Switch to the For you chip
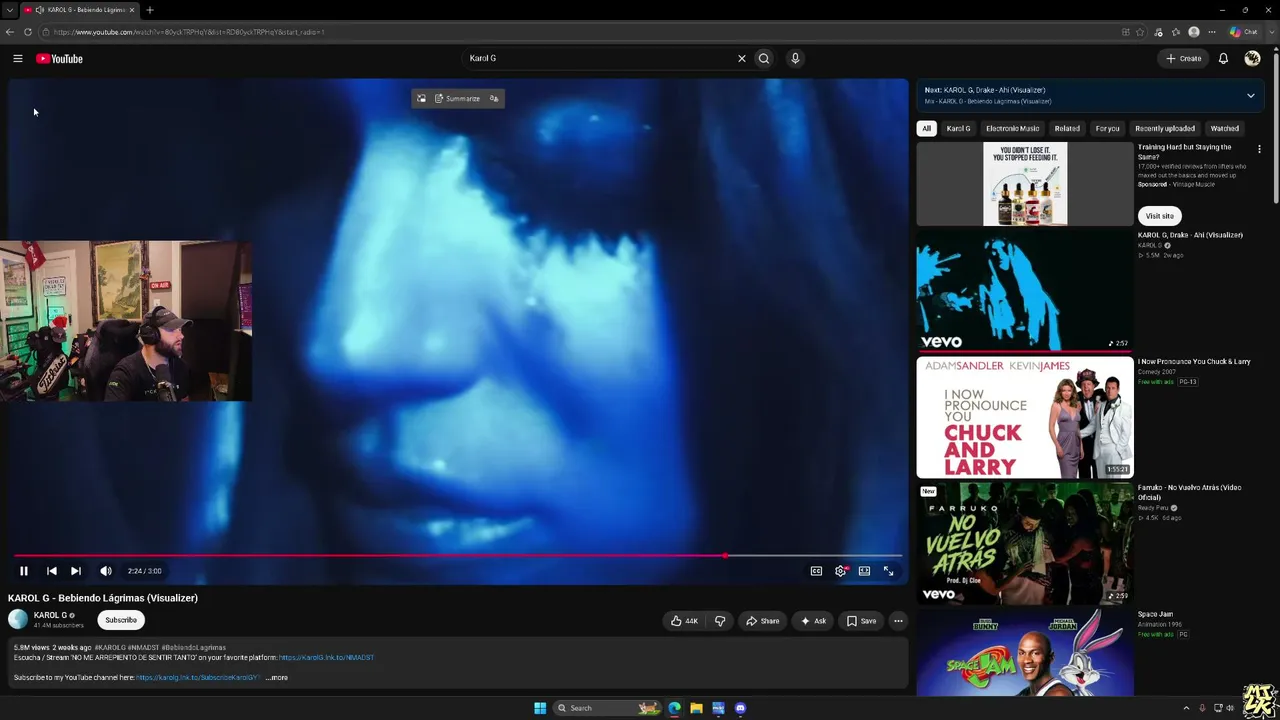 tap(1107, 128)
